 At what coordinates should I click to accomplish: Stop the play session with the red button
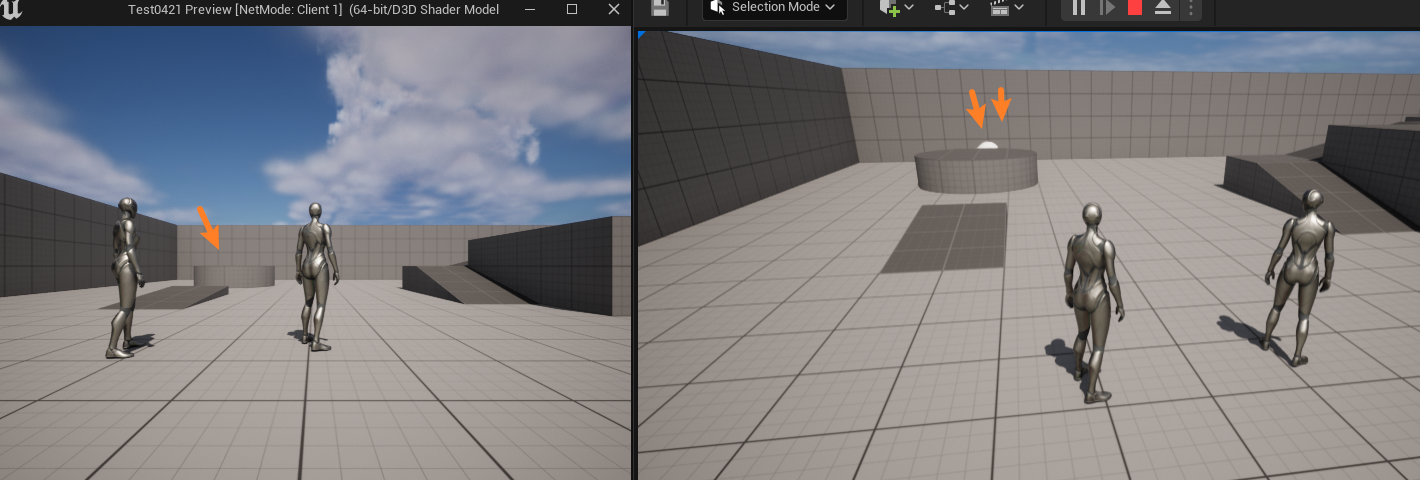click(1135, 8)
